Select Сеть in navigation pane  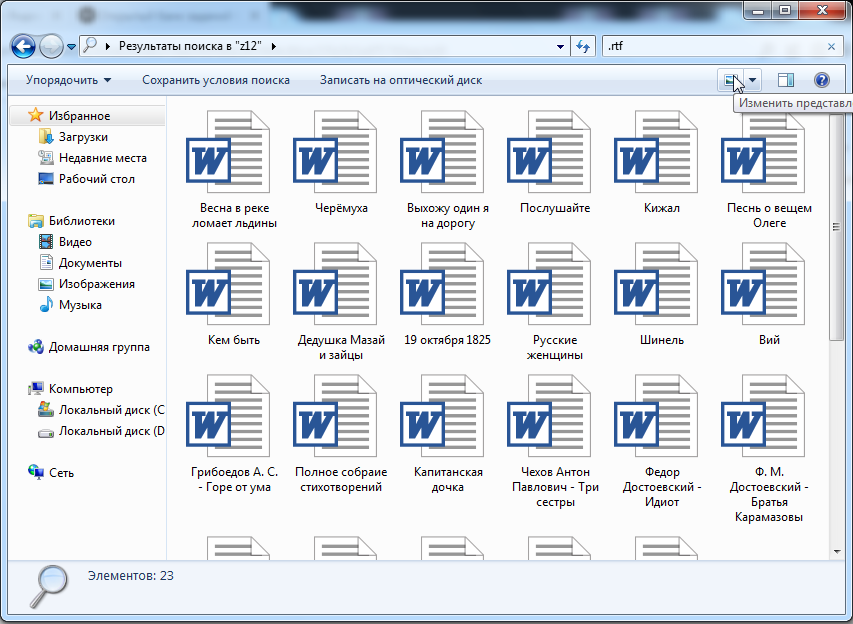point(51,473)
